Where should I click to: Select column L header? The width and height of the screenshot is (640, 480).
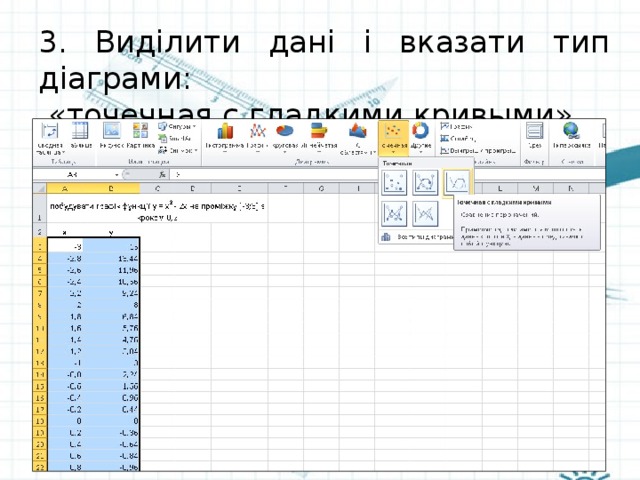(500, 188)
